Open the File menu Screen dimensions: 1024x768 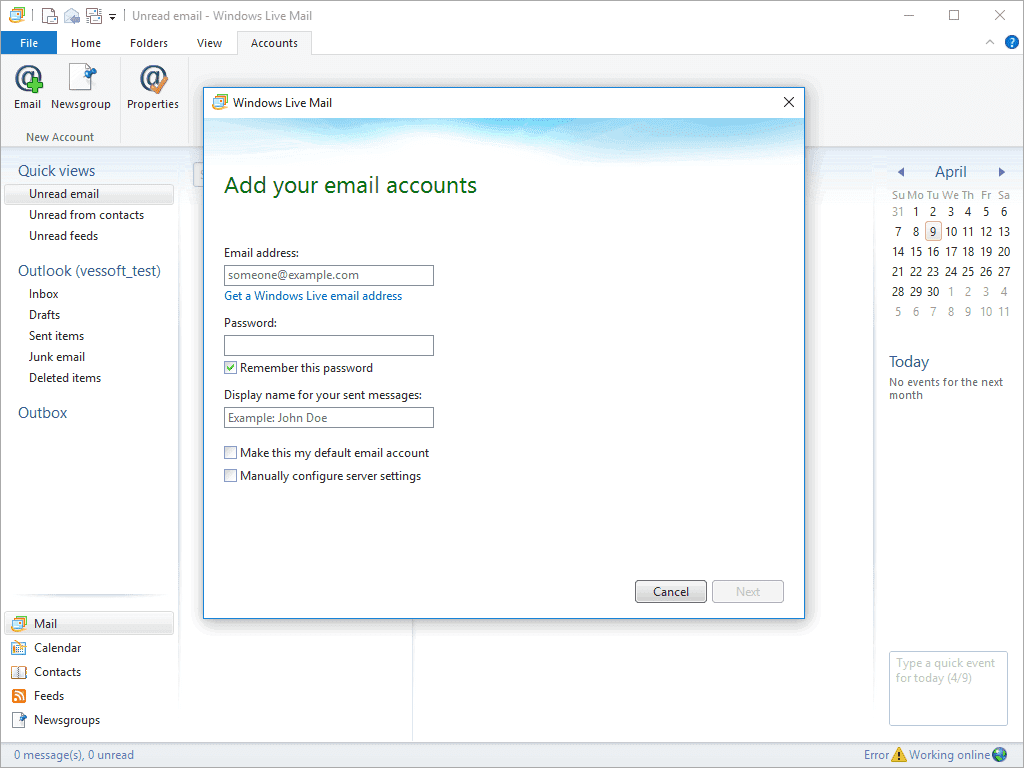29,43
